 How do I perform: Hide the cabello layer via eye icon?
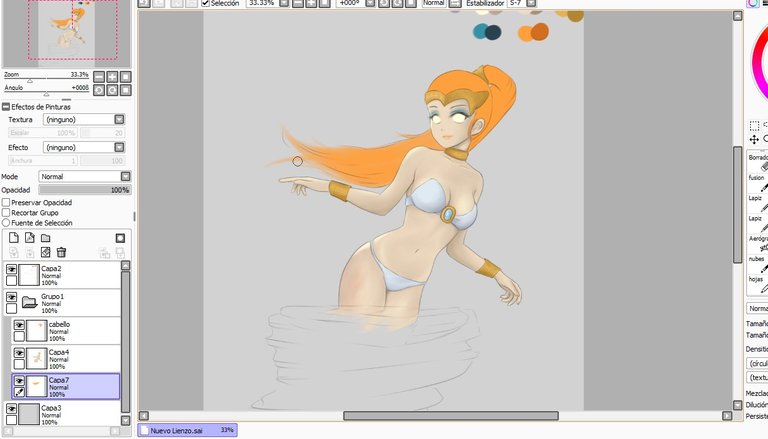click(x=19, y=325)
